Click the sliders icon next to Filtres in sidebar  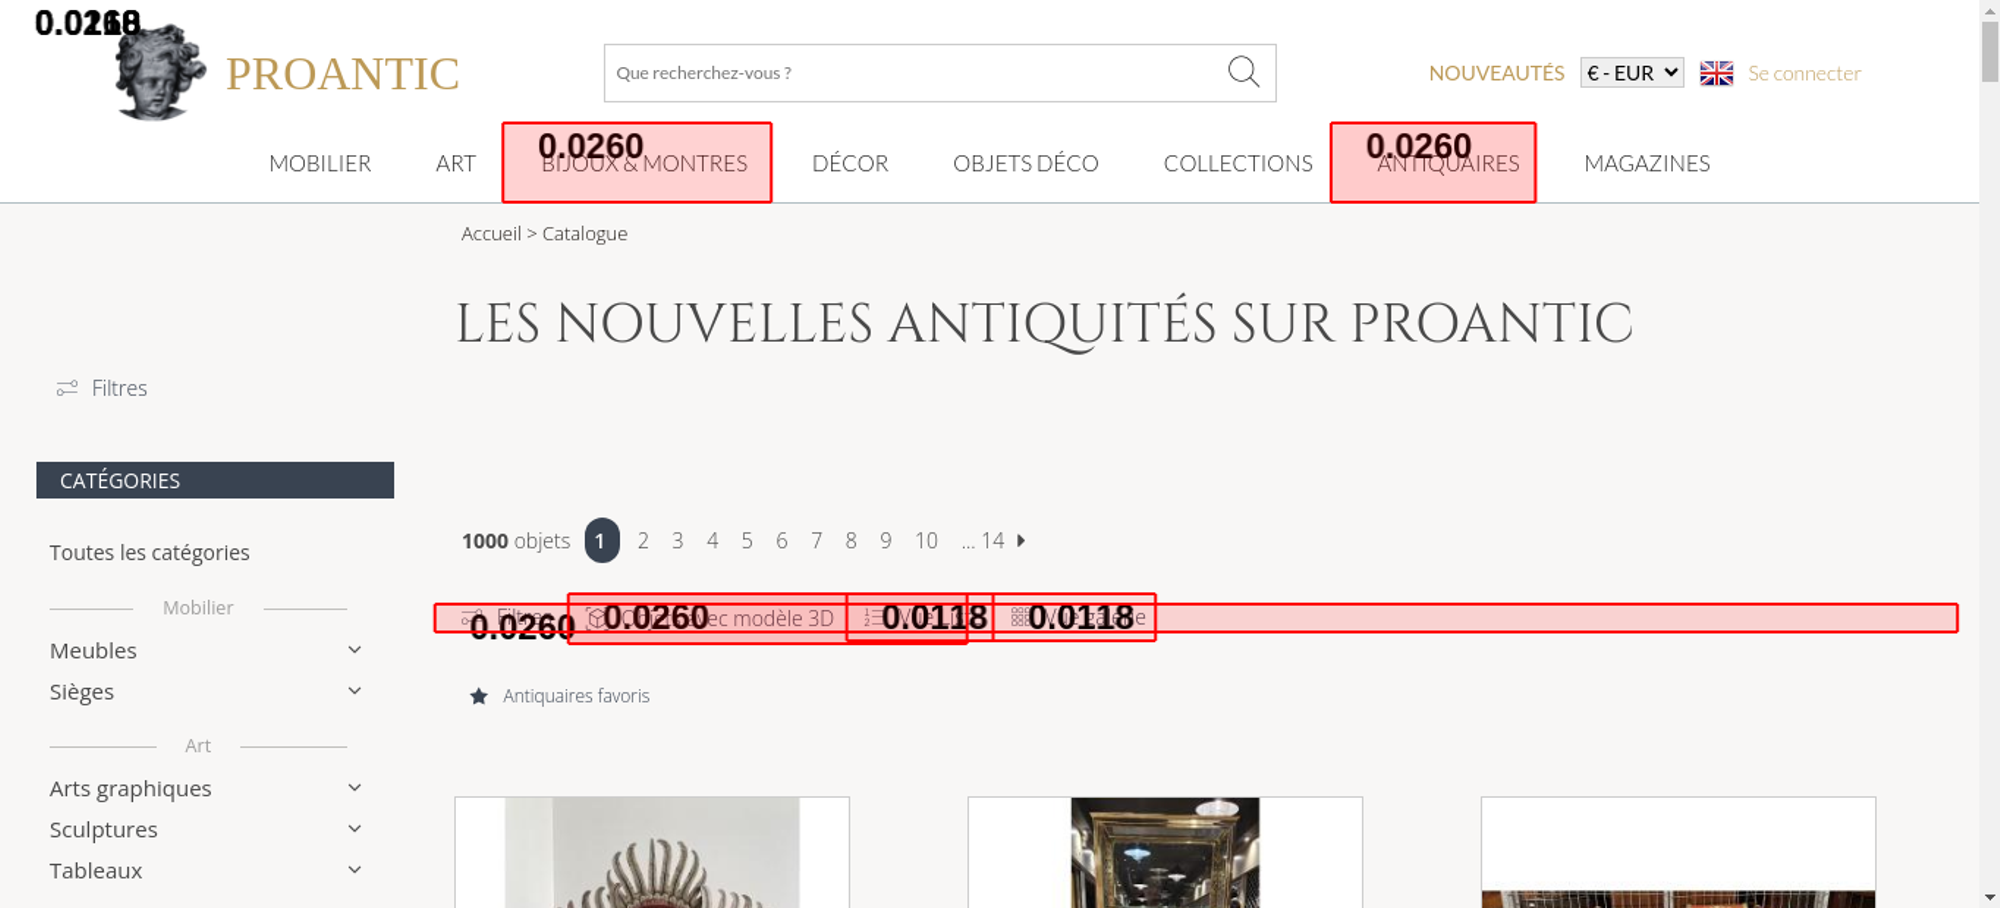67,388
